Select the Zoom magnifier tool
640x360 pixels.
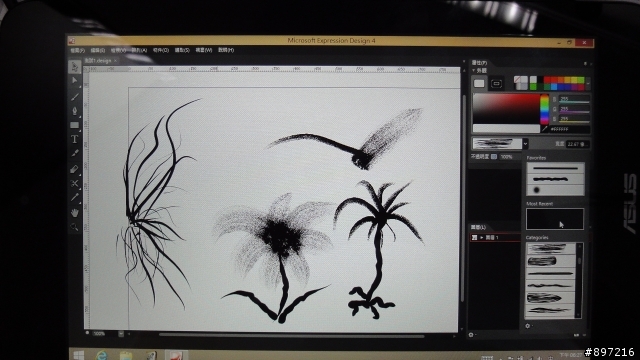pos(74,227)
